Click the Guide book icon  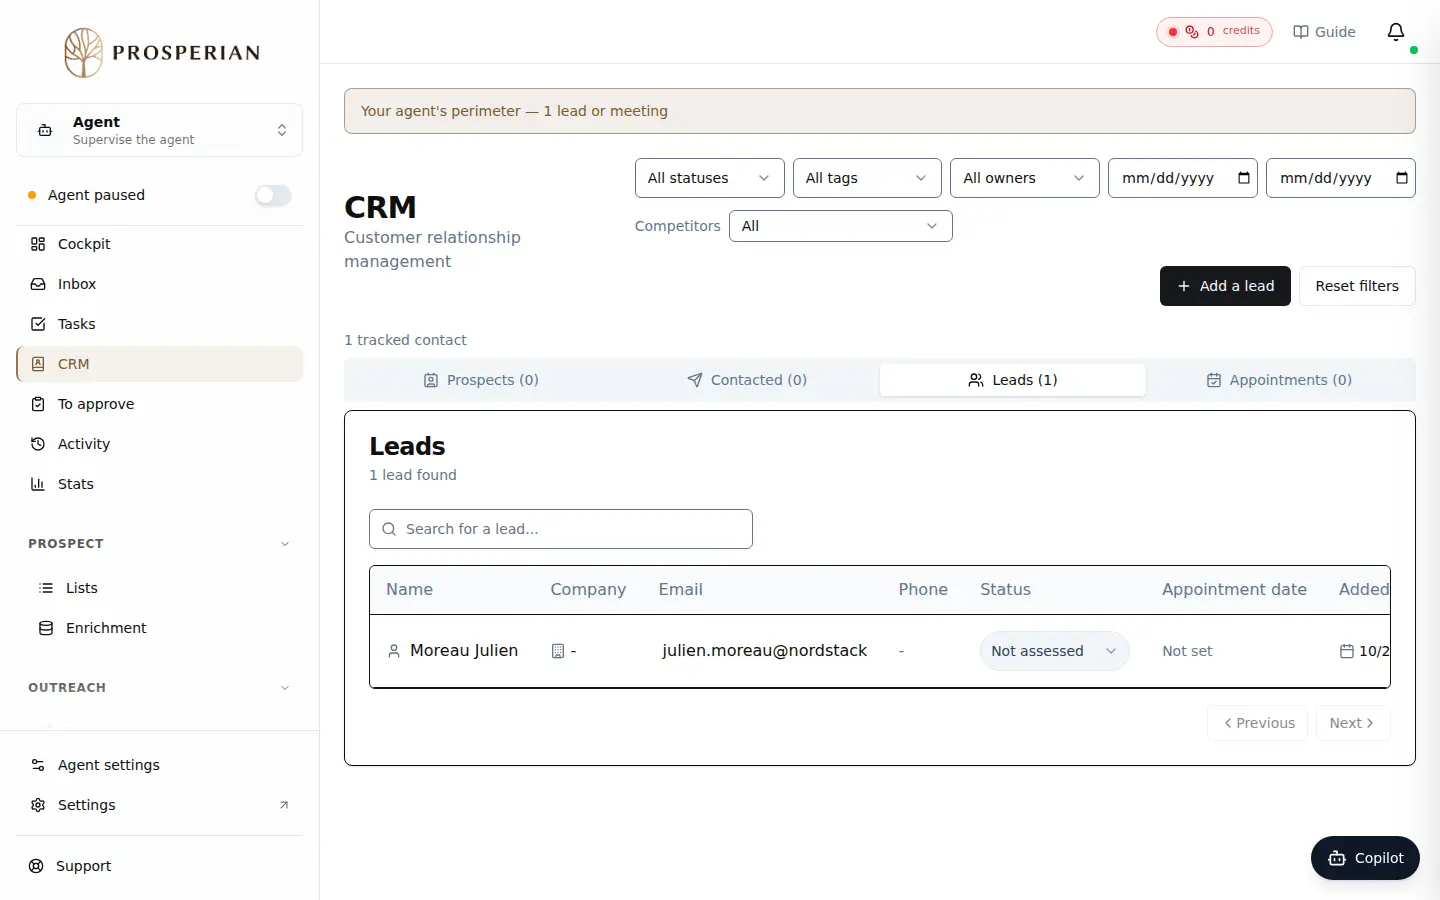1300,32
